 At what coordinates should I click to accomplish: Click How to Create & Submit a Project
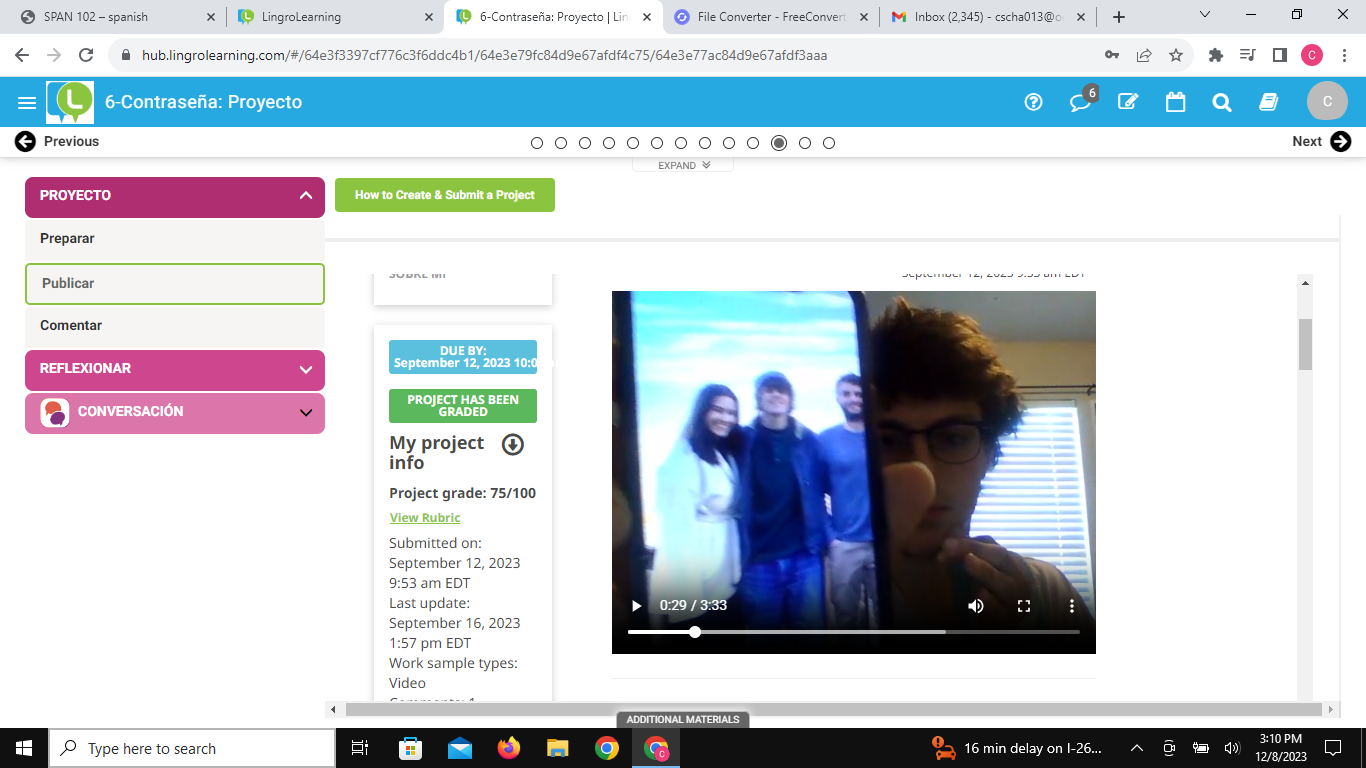click(x=444, y=195)
